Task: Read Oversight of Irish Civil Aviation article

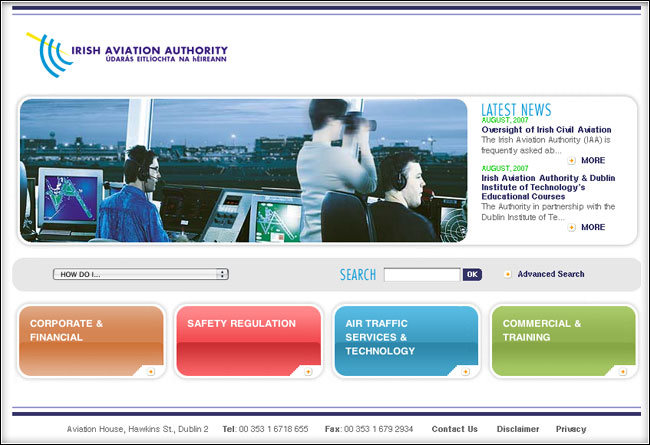Action: point(546,130)
